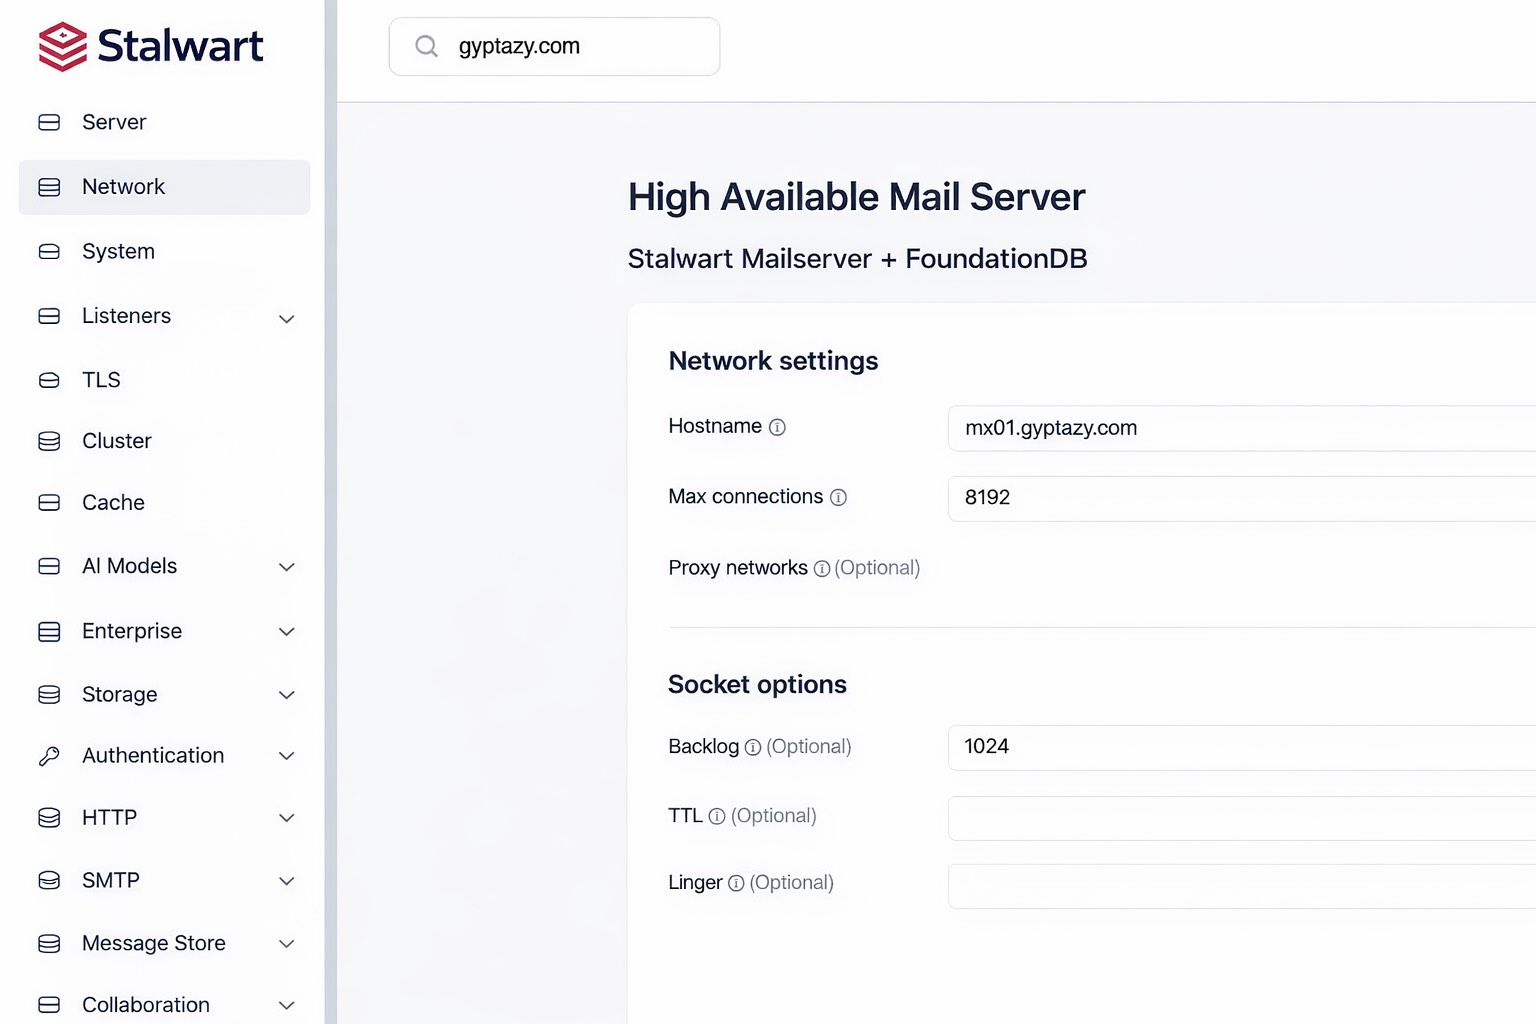Focus the search box containing gyptazy.com
The width and height of the screenshot is (1536, 1024).
(x=554, y=46)
